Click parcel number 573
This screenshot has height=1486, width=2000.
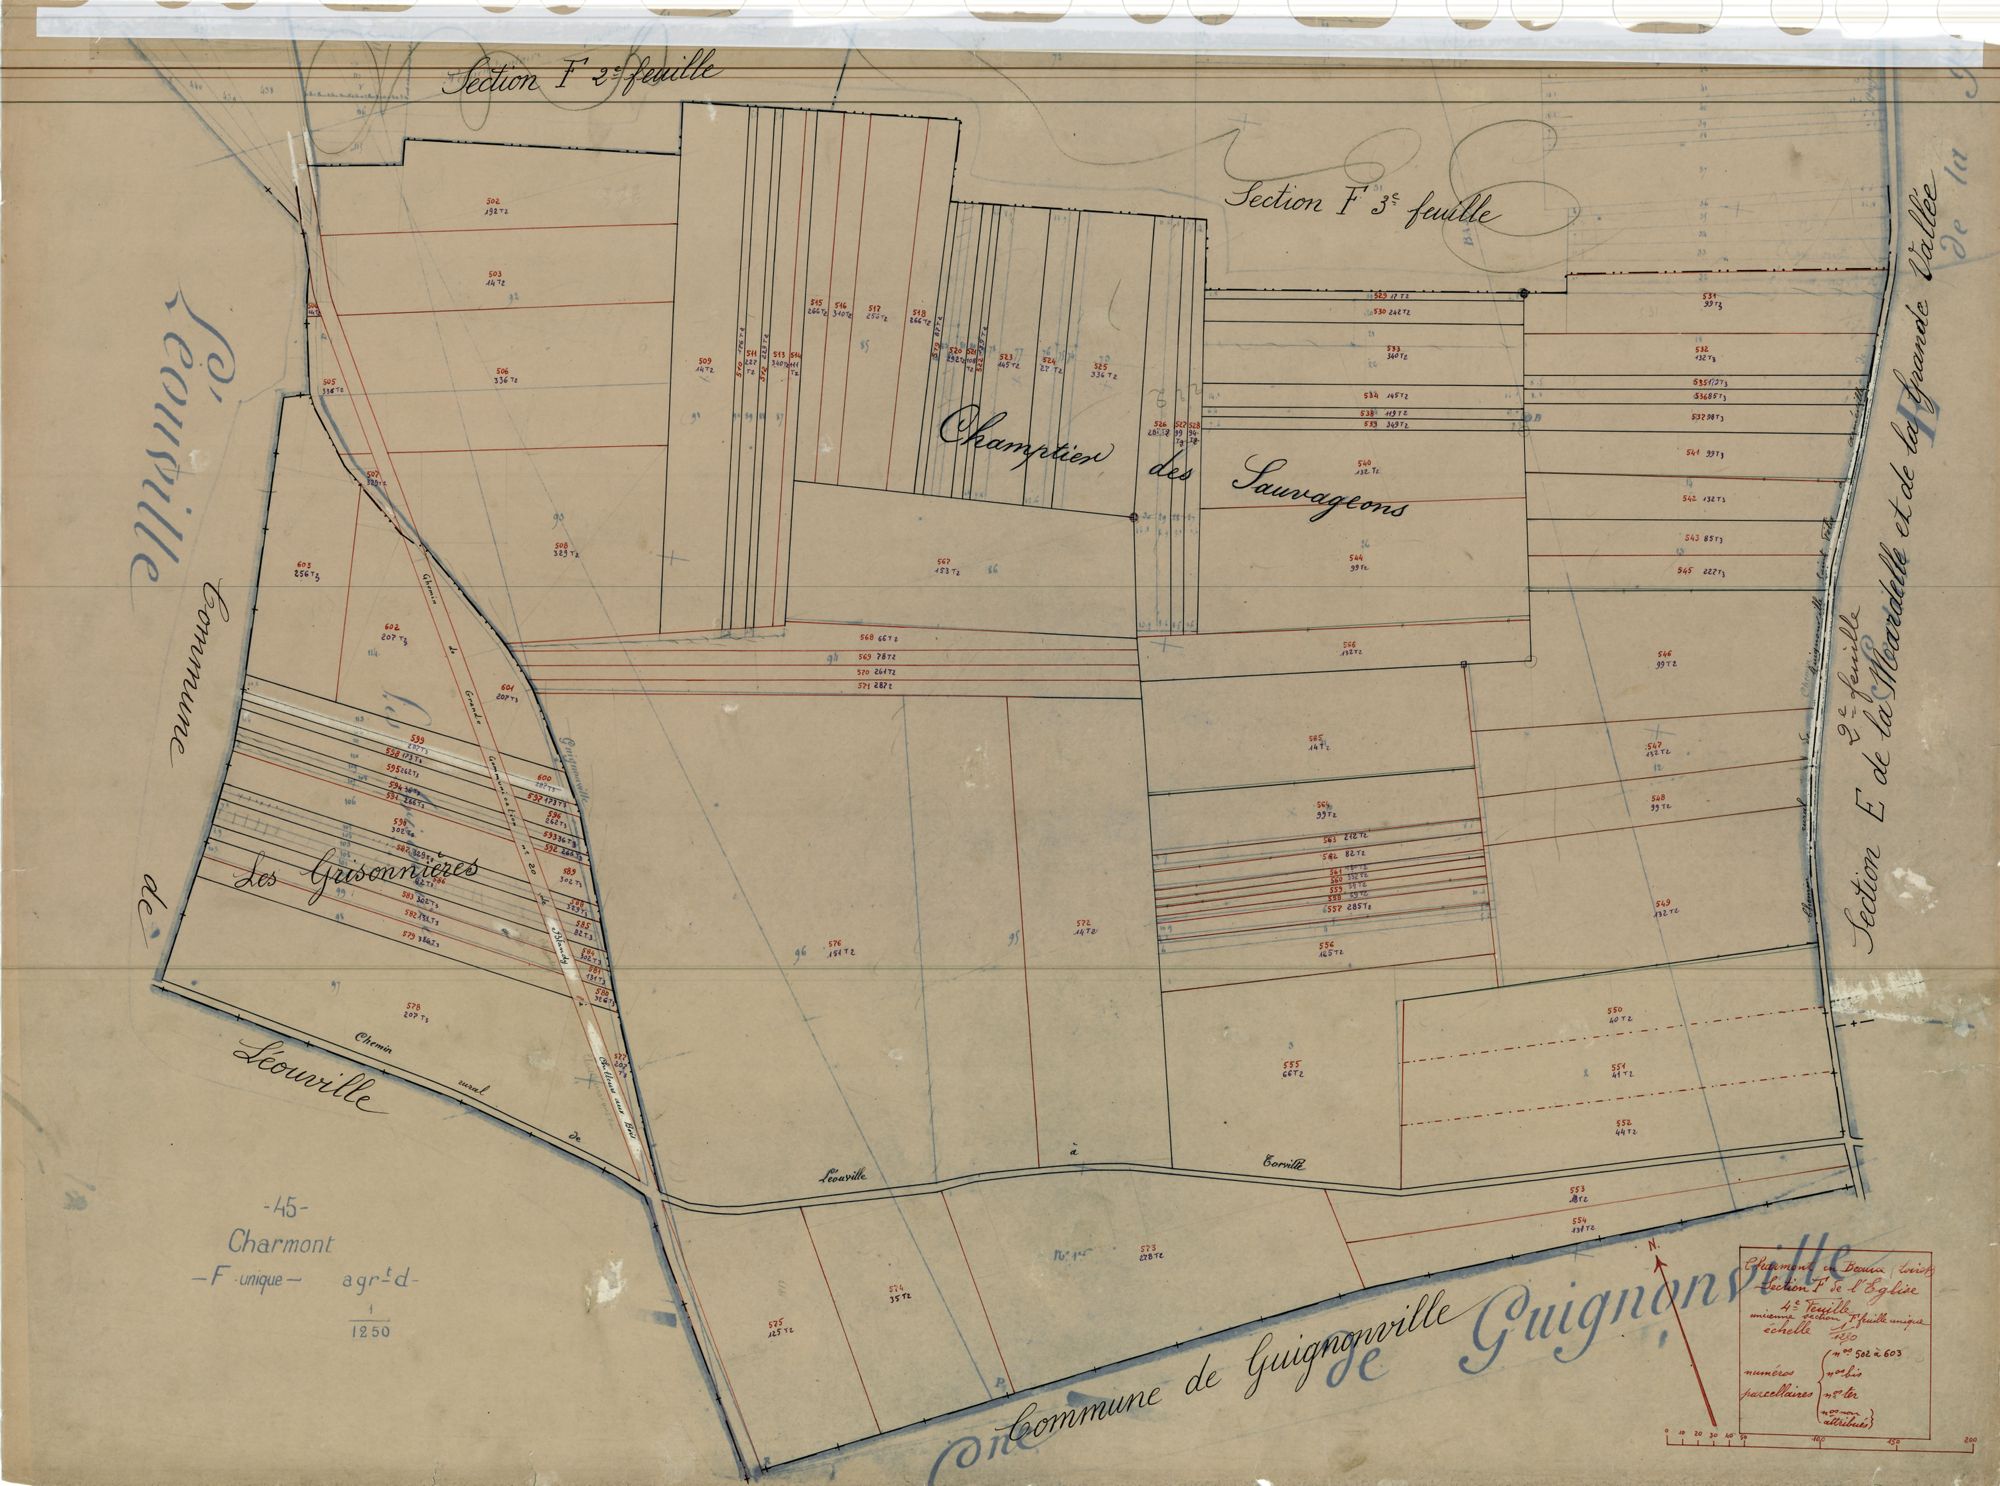point(1147,1247)
